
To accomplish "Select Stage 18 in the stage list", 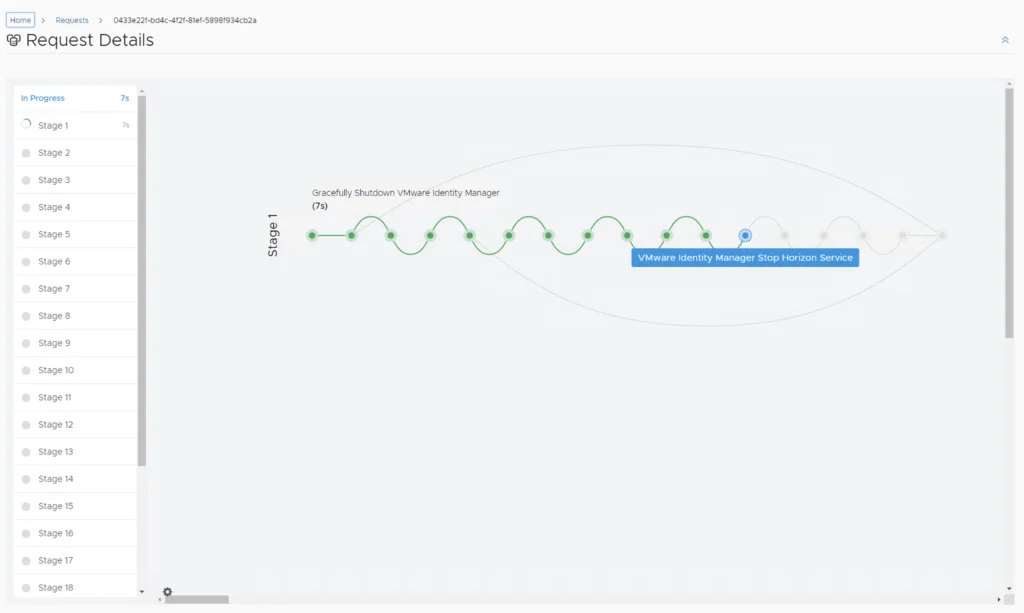I will (x=75, y=588).
